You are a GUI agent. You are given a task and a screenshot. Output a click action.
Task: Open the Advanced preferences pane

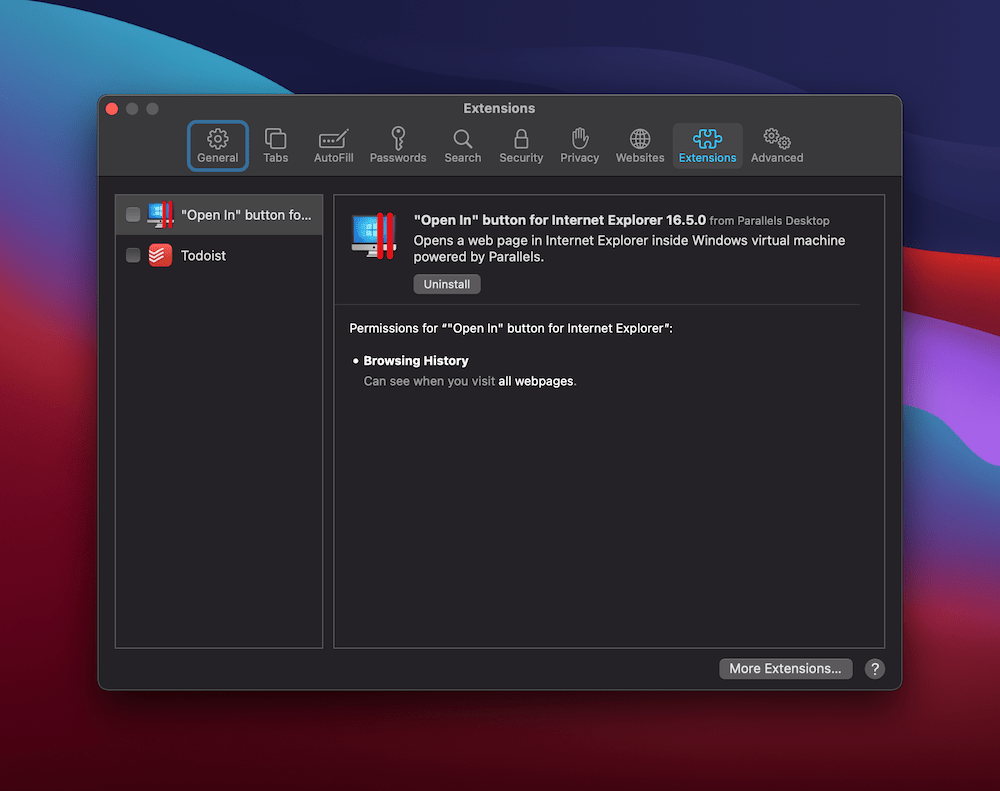pos(777,145)
